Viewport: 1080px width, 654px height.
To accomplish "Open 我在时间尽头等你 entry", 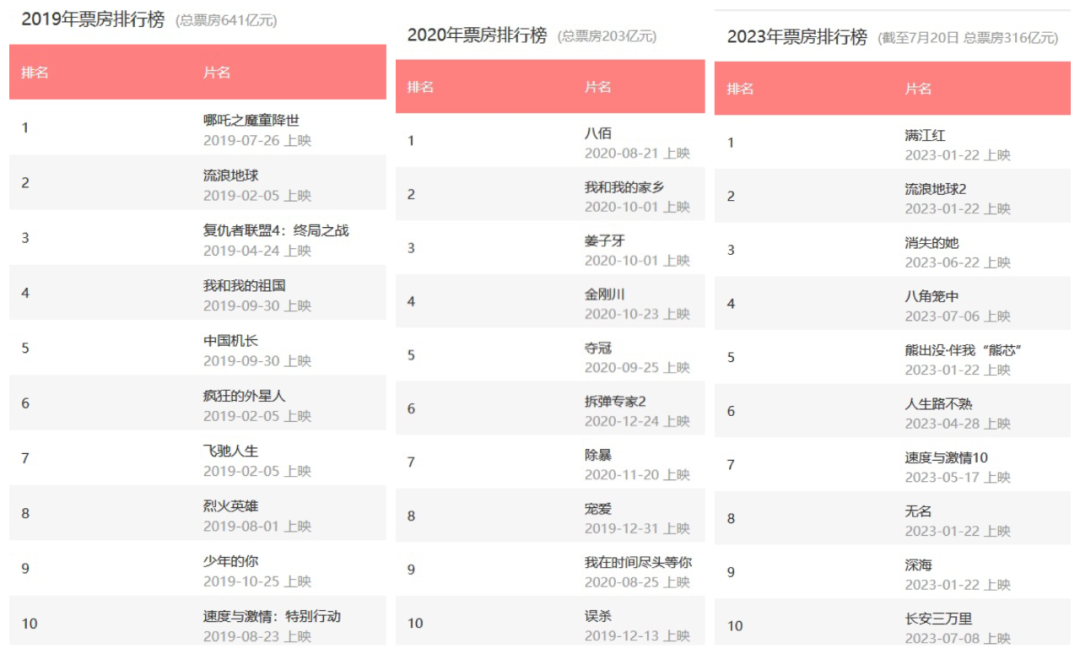I will pyautogui.click(x=638, y=562).
